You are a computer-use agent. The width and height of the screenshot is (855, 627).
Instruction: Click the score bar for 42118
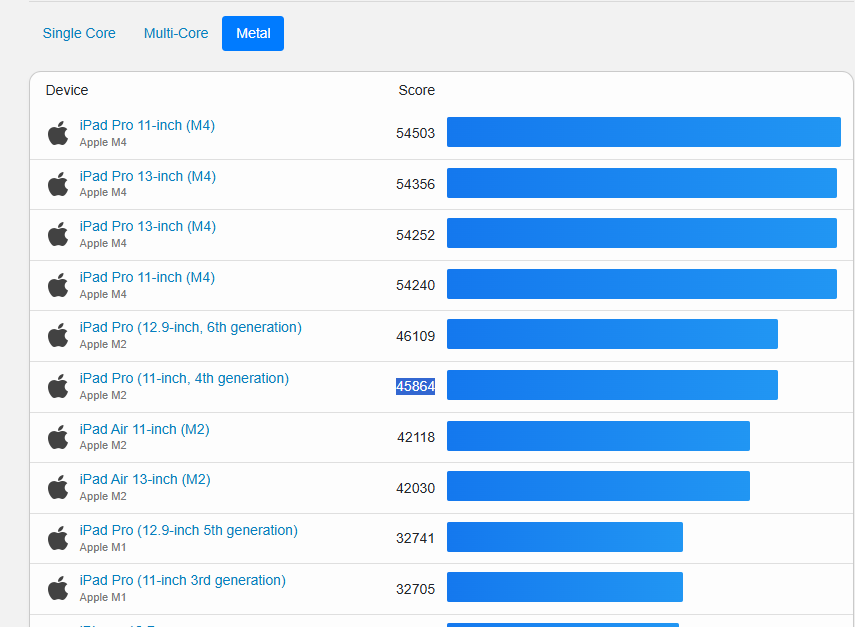point(598,436)
